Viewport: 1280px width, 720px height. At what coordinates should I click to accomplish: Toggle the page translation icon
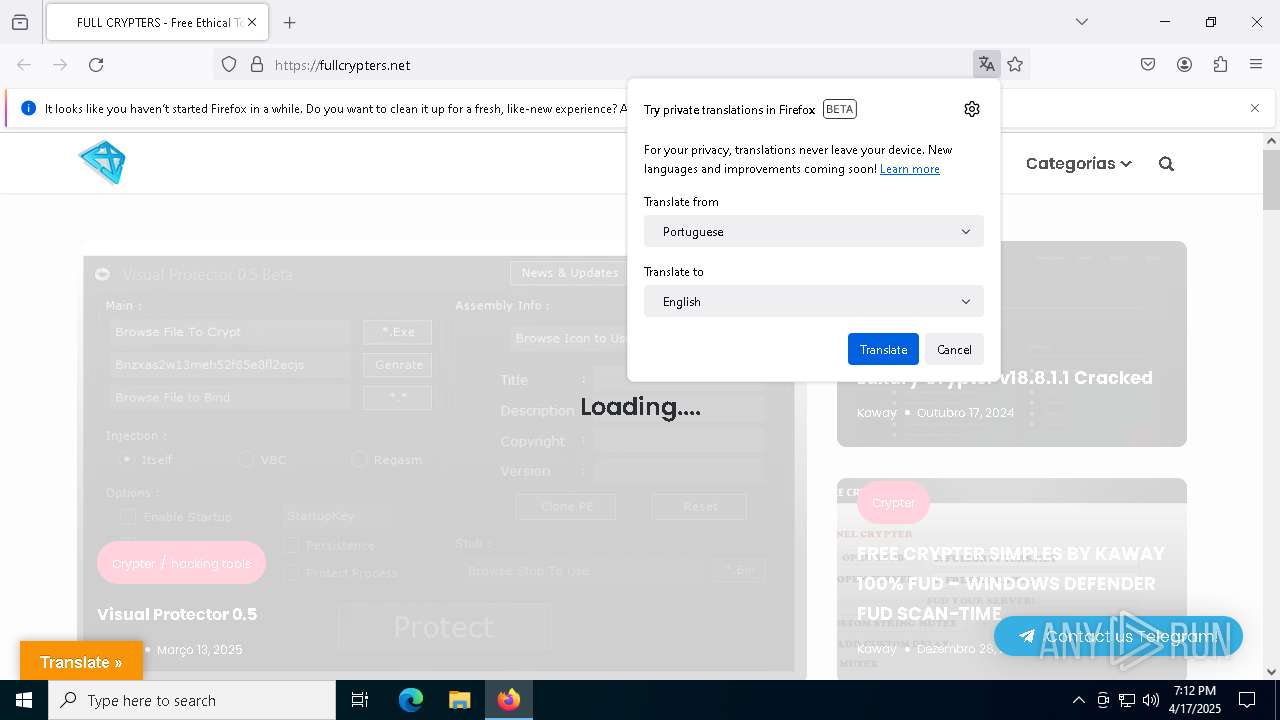[986, 65]
